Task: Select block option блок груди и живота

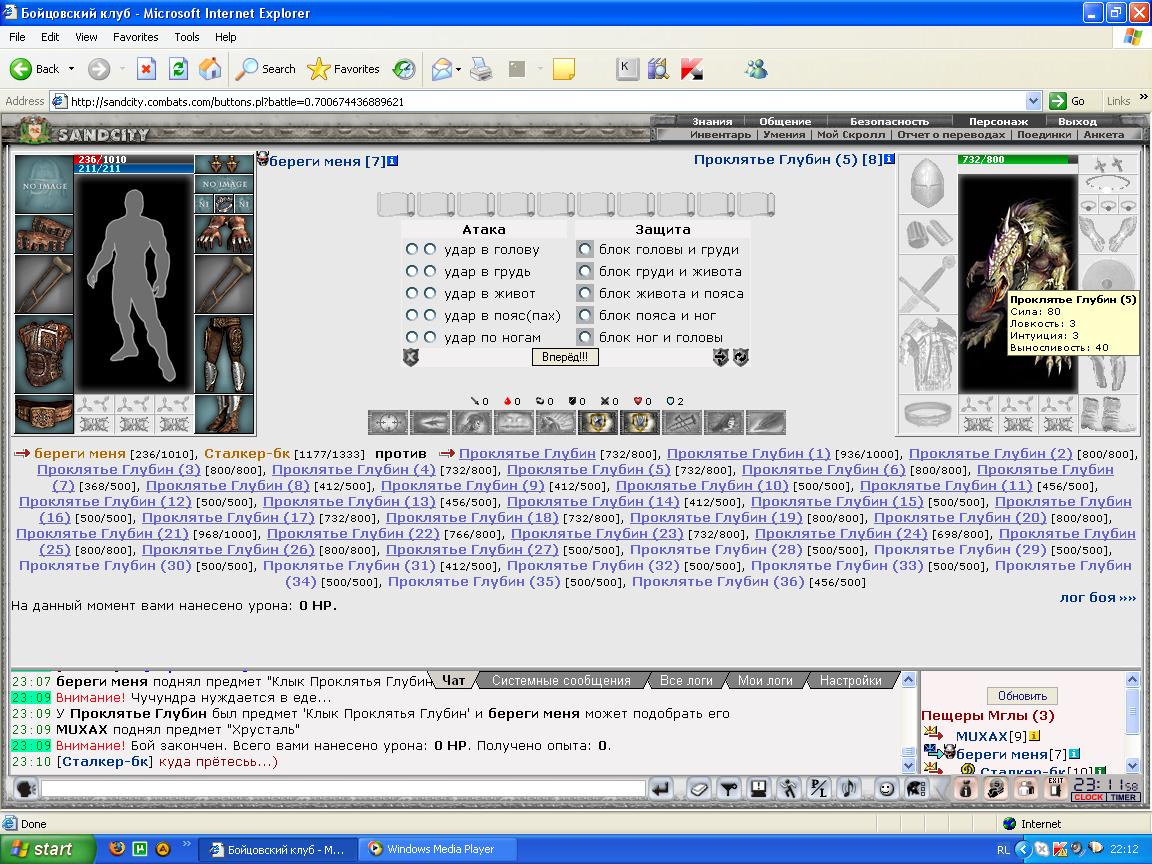Action: tap(585, 271)
